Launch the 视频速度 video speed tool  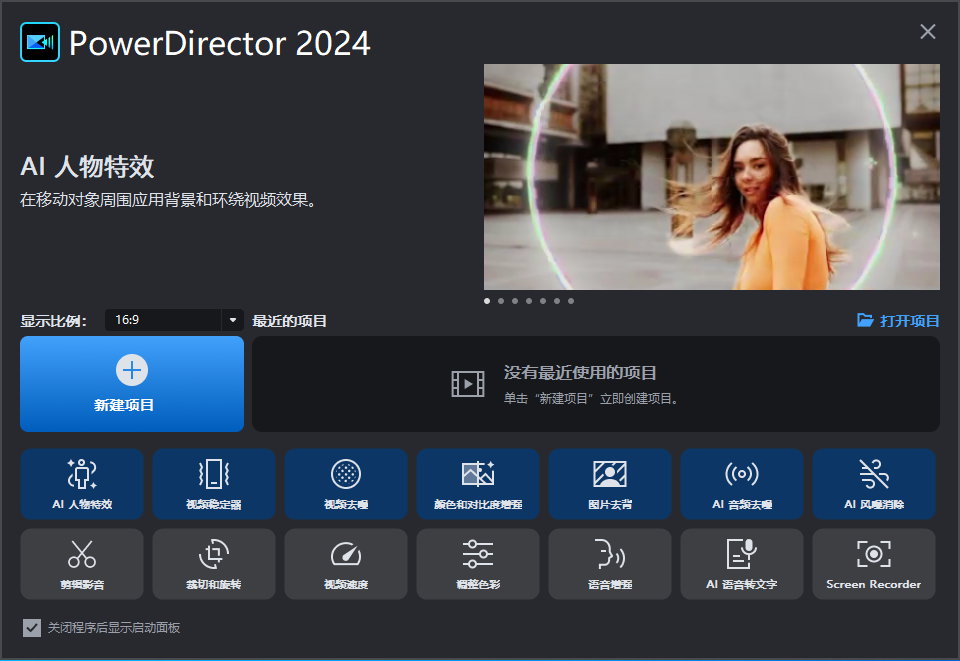pyautogui.click(x=346, y=564)
